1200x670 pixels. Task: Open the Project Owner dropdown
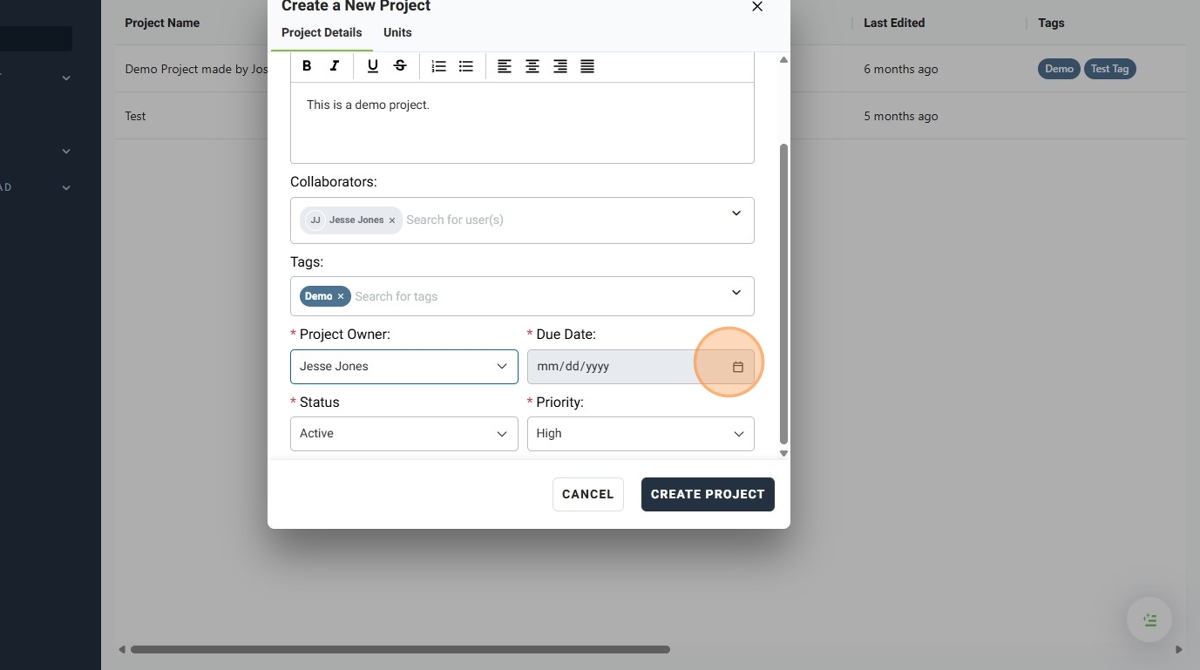click(x=404, y=366)
